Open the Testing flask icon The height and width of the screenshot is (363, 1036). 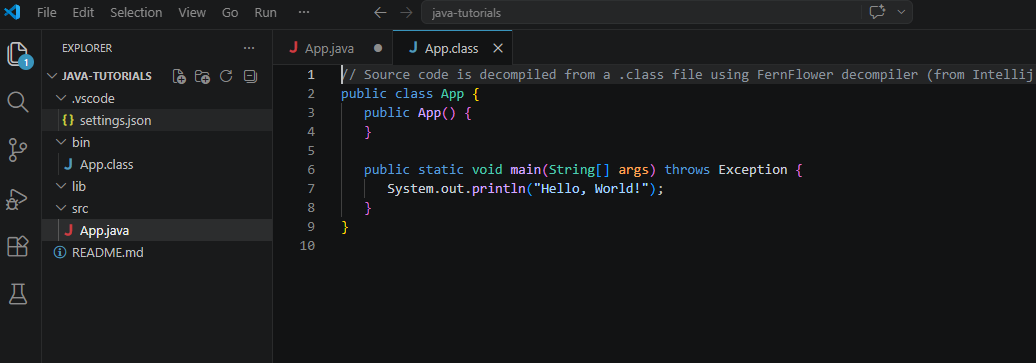coord(18,294)
